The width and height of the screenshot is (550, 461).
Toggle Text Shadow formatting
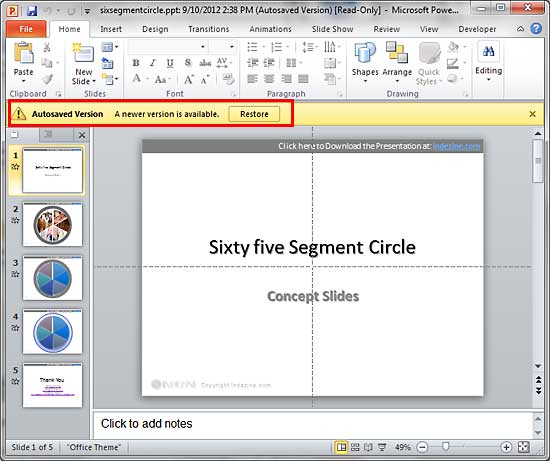(x=188, y=63)
